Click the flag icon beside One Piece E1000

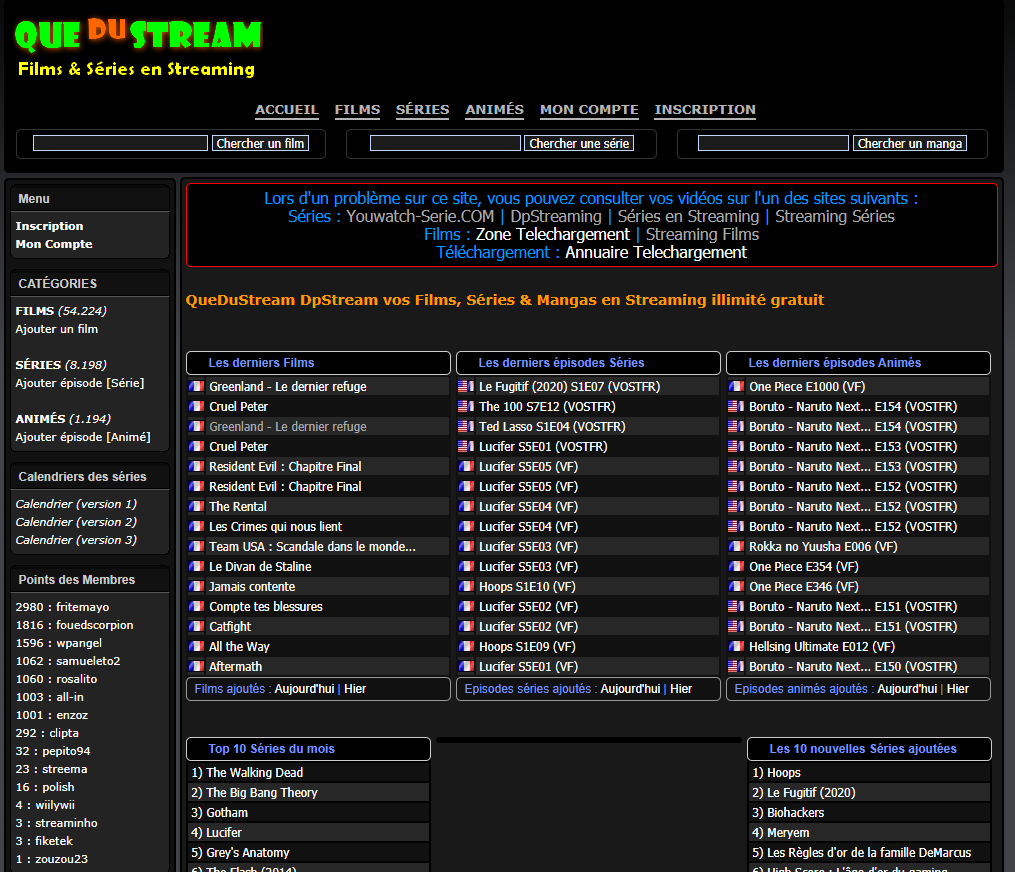(736, 386)
